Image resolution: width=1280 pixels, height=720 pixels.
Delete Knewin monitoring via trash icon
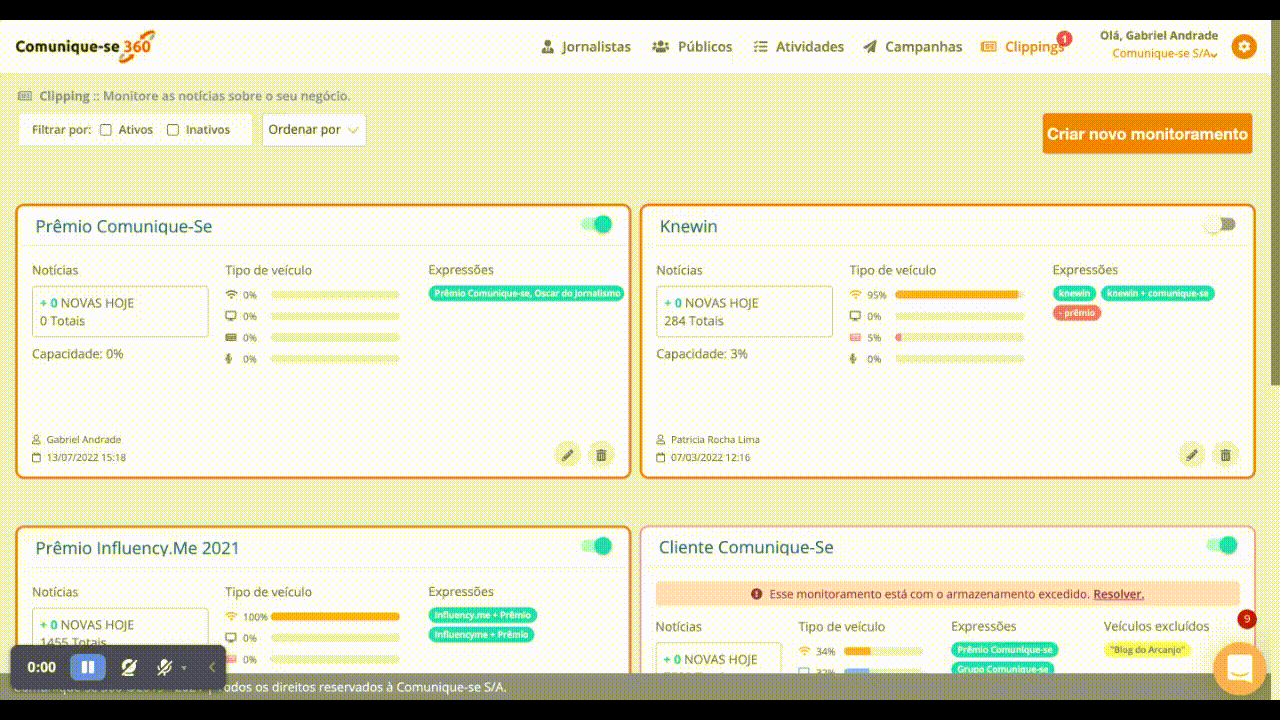coord(1225,455)
